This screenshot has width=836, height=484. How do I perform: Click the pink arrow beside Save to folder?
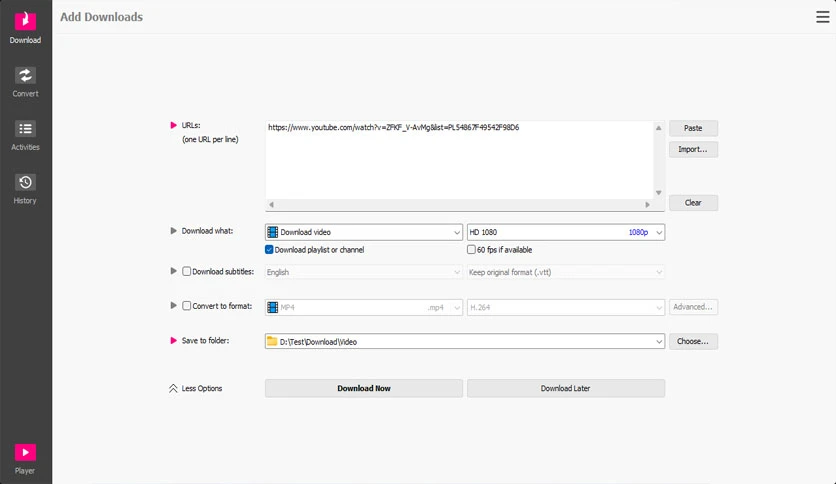coord(173,340)
